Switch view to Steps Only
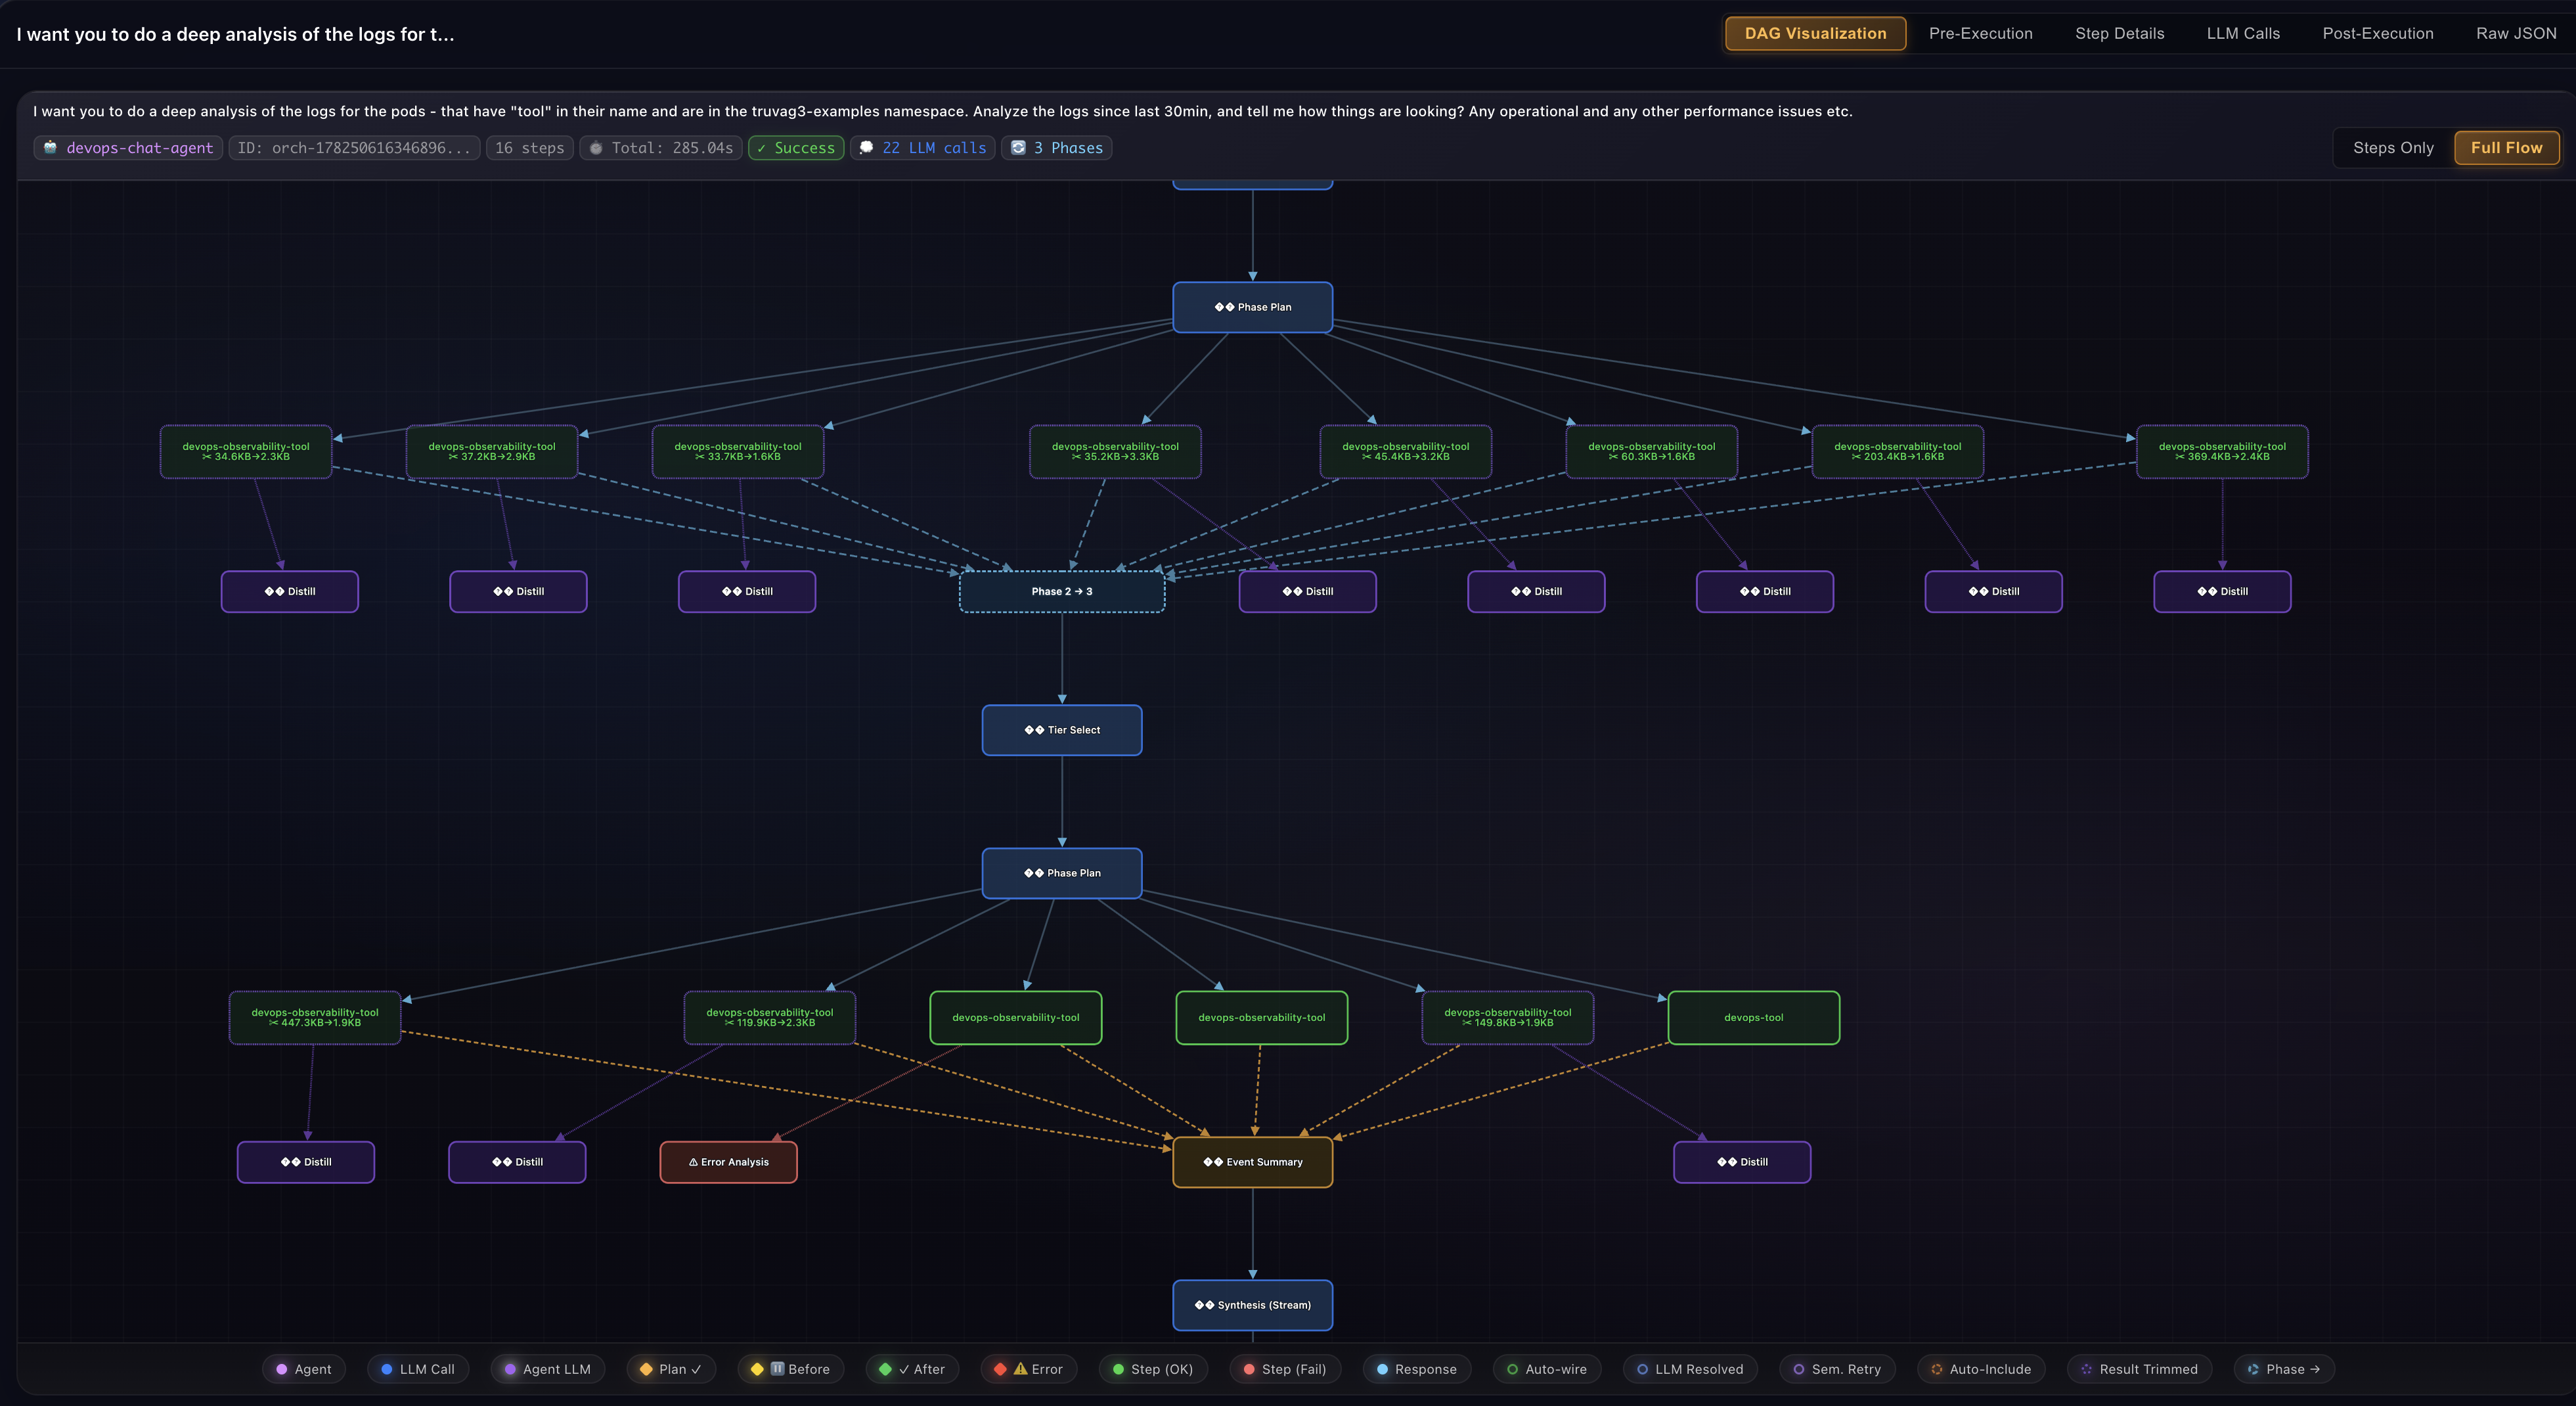 [x=2393, y=148]
